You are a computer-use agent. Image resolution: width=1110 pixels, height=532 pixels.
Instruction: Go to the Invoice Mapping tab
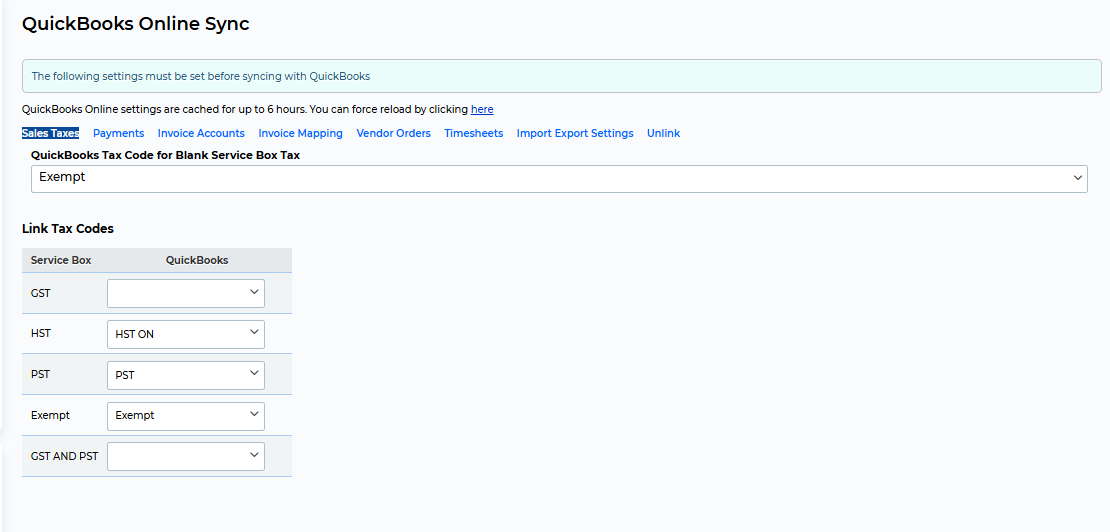pos(300,133)
